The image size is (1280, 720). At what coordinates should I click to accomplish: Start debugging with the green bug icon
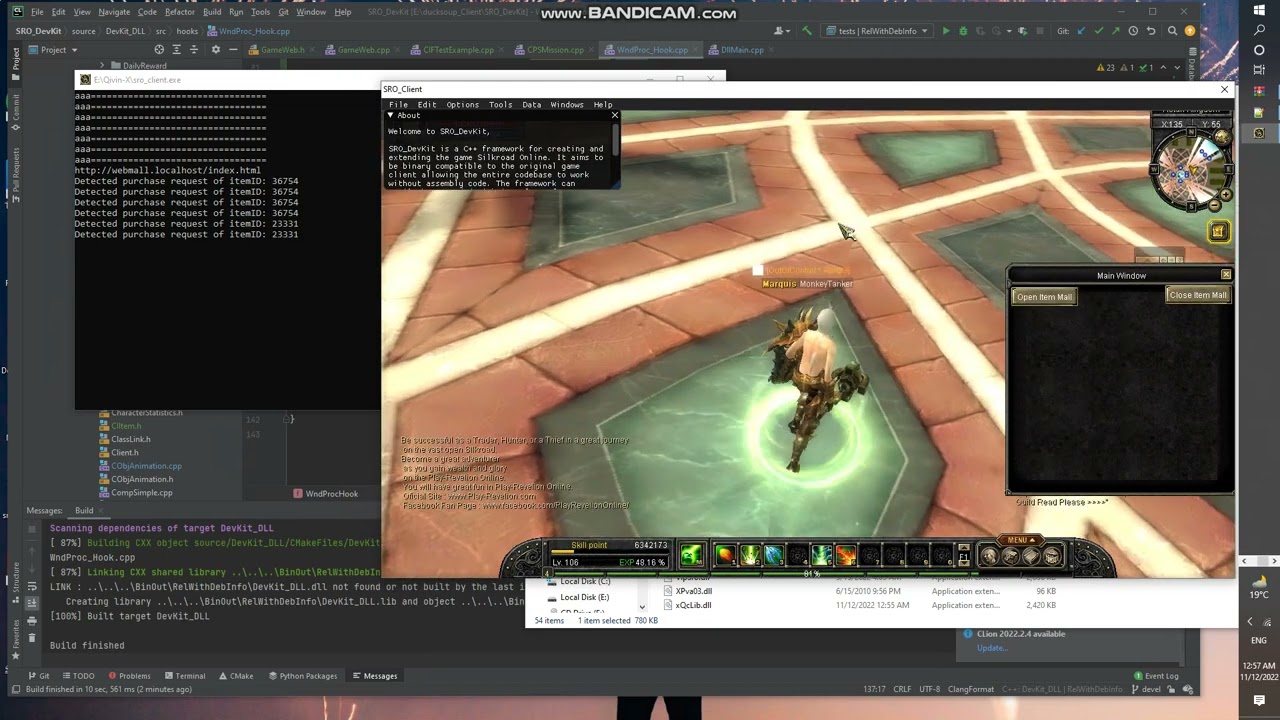[963, 31]
